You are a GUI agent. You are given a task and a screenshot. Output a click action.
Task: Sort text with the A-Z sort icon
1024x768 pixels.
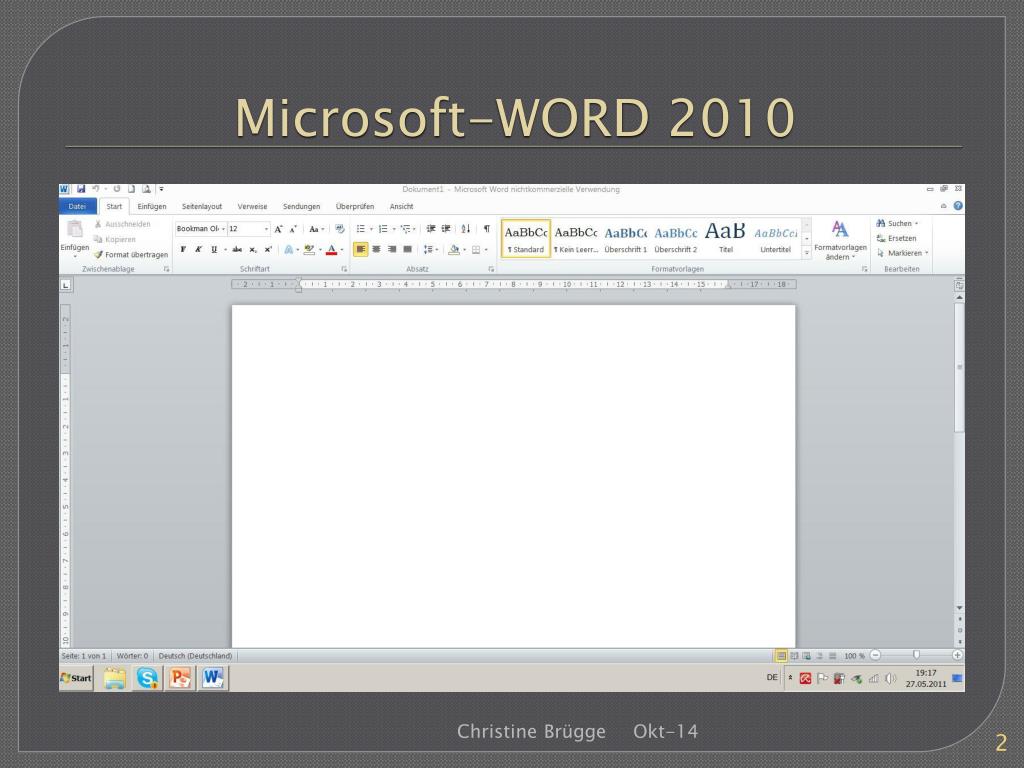pyautogui.click(x=466, y=229)
